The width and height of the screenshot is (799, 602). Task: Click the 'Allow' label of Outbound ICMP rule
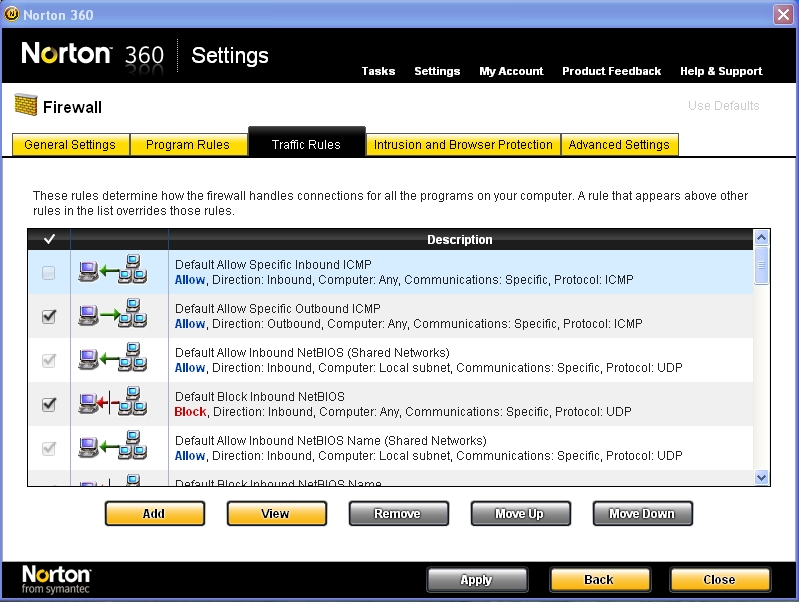click(190, 324)
